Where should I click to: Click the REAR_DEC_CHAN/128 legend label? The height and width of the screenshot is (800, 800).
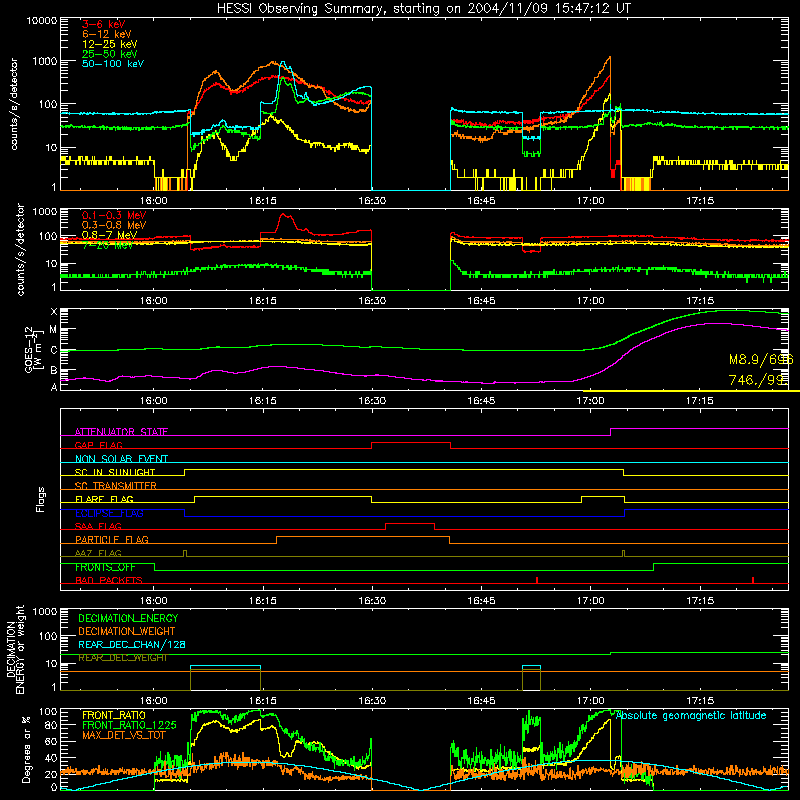coord(132,645)
